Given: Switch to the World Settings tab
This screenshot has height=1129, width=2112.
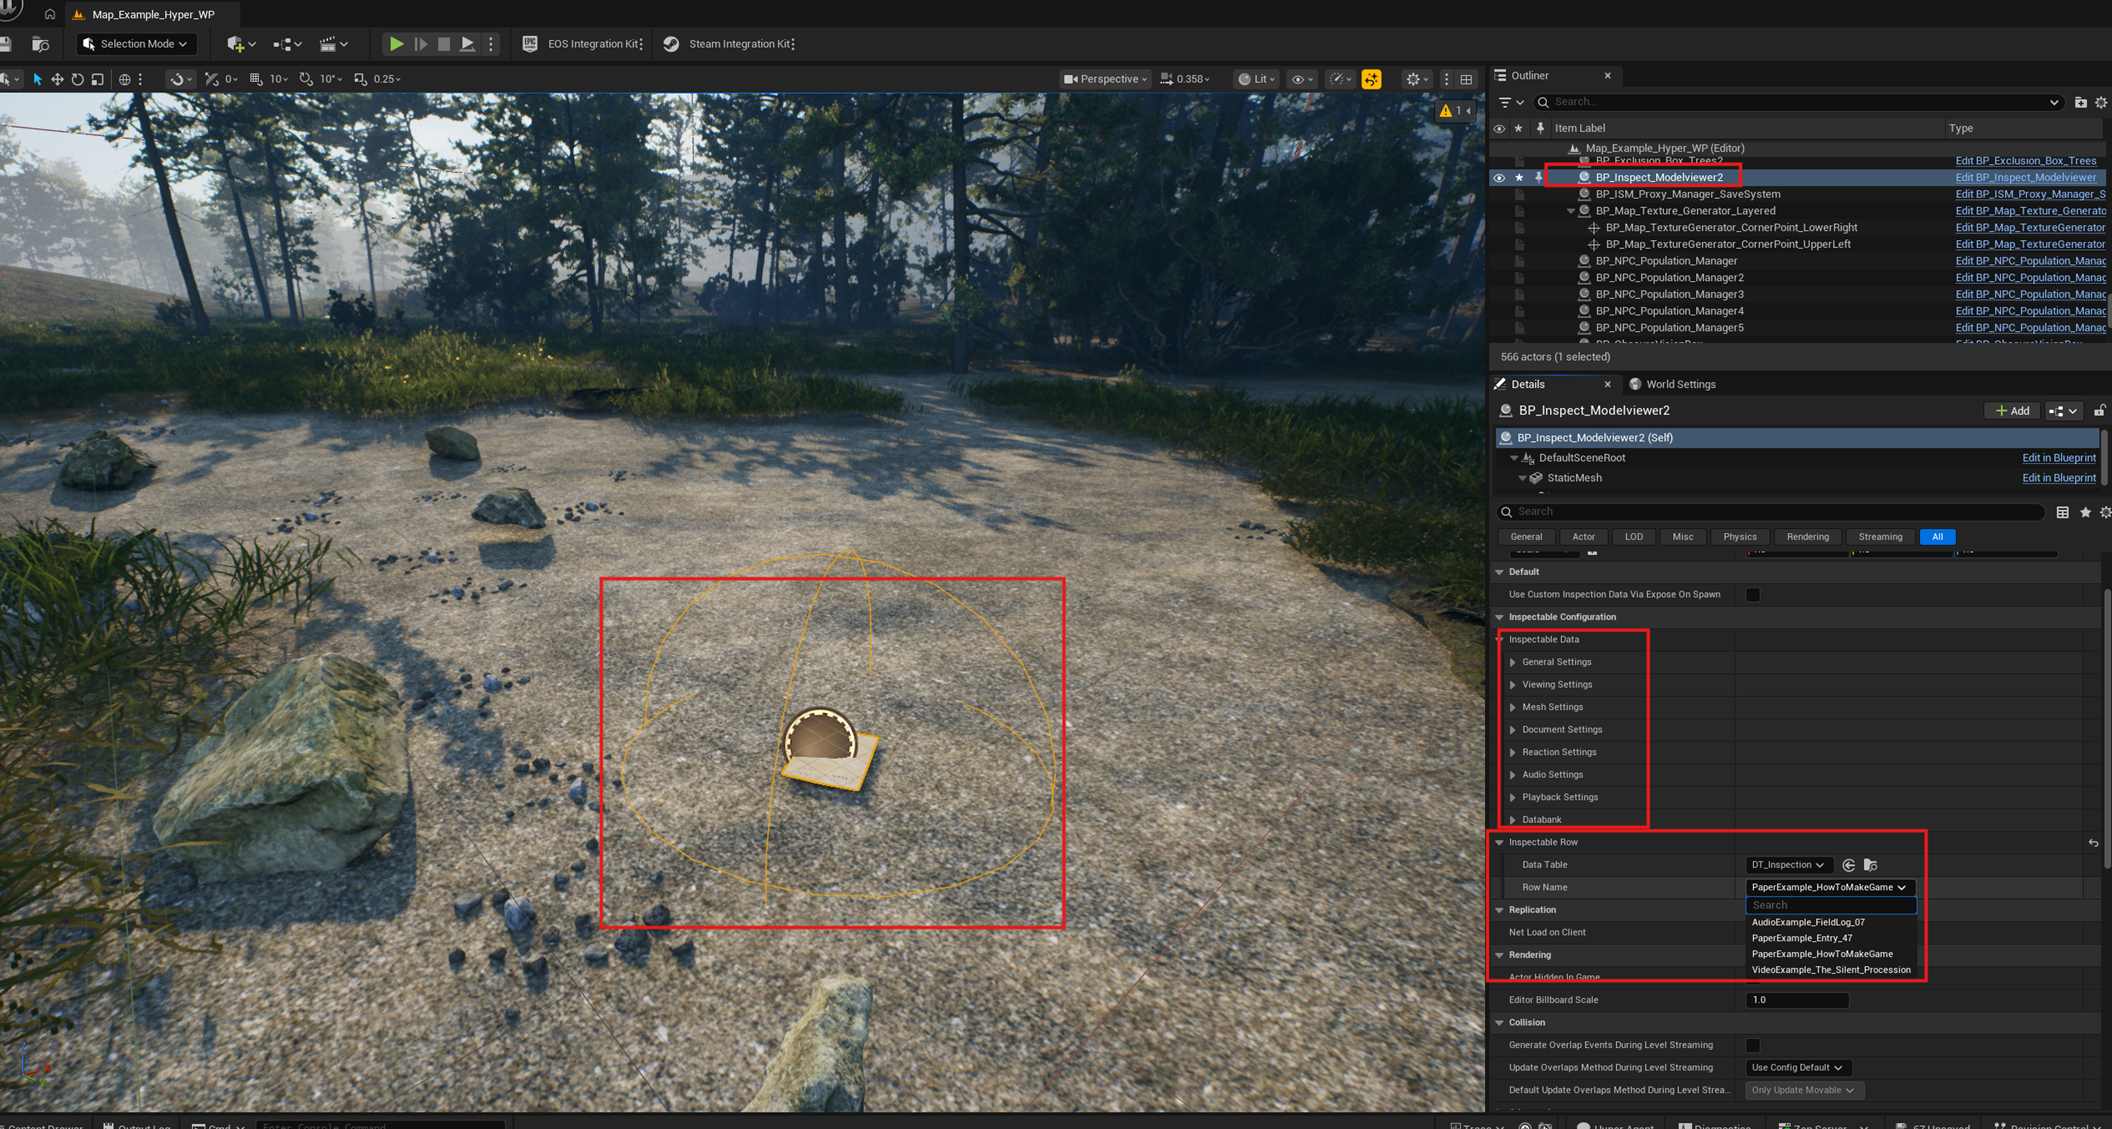Looking at the screenshot, I should point(1672,384).
